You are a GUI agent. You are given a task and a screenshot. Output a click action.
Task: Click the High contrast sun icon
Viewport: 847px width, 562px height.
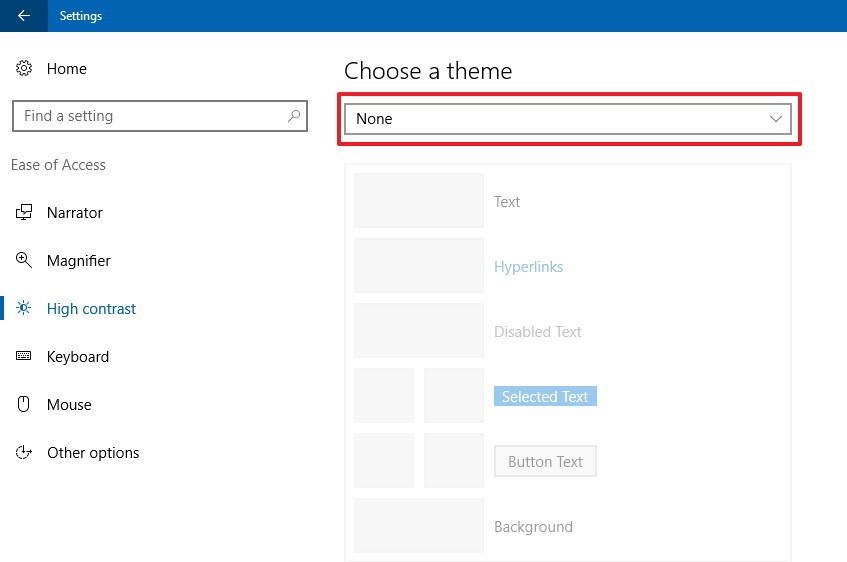(24, 309)
